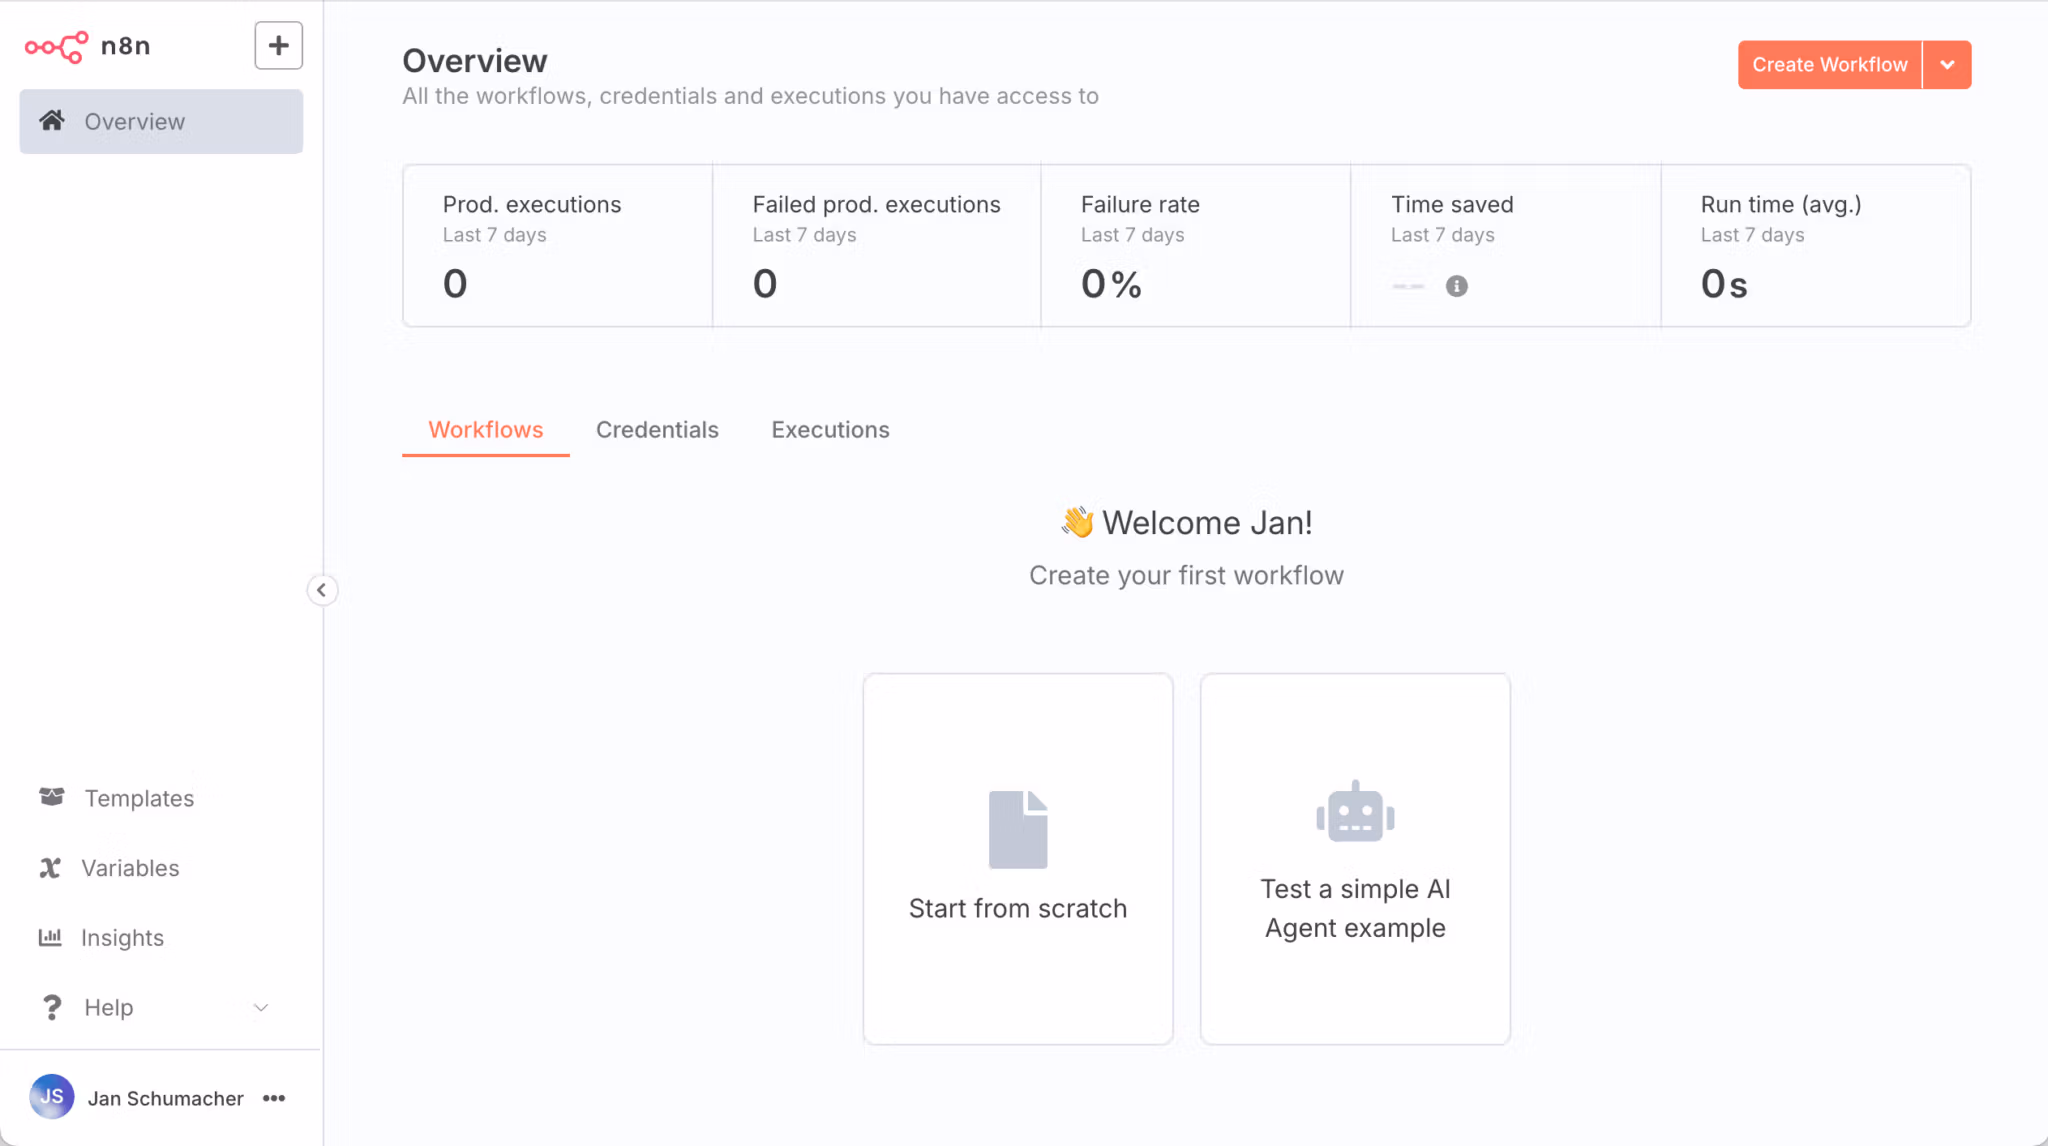Viewport: 2048px width, 1146px height.
Task: Open the Insights panel
Action: [122, 937]
